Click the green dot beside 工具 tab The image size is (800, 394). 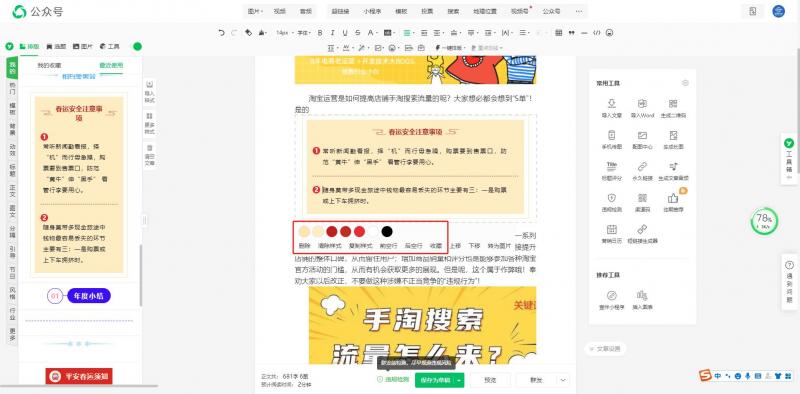click(137, 46)
